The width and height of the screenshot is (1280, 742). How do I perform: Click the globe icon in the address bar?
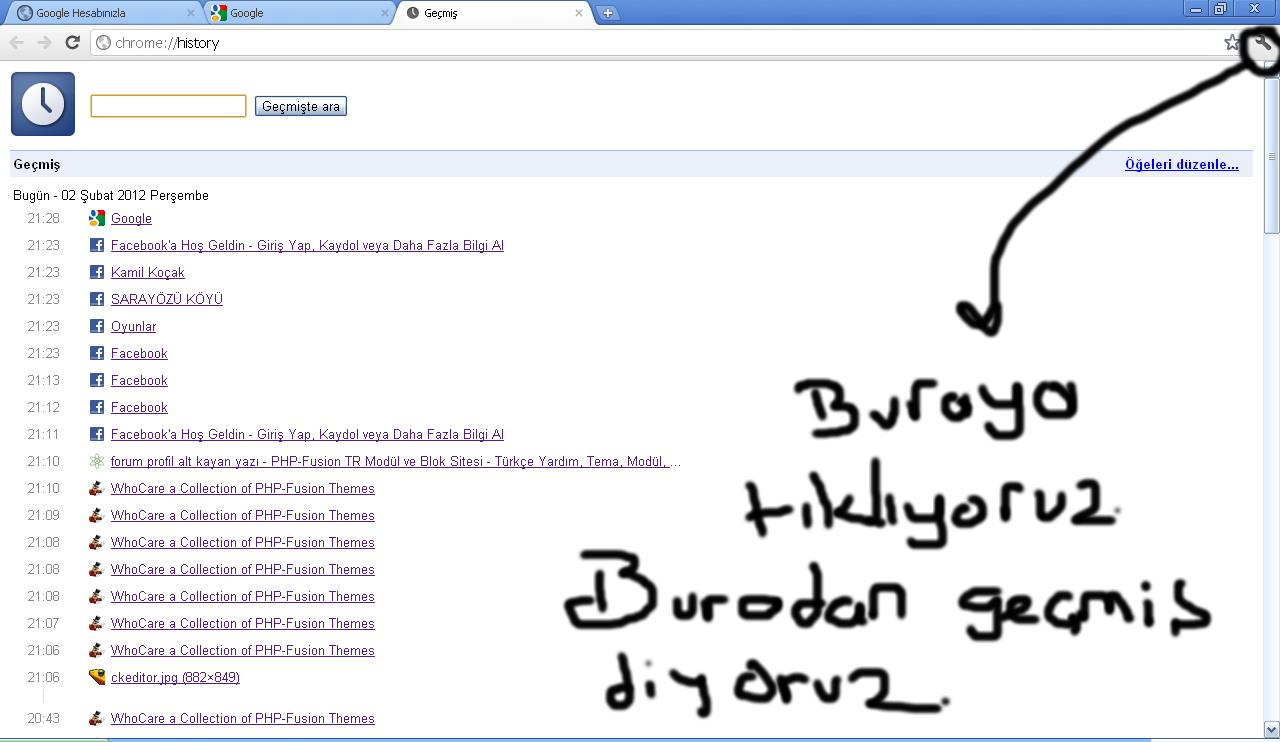point(103,43)
